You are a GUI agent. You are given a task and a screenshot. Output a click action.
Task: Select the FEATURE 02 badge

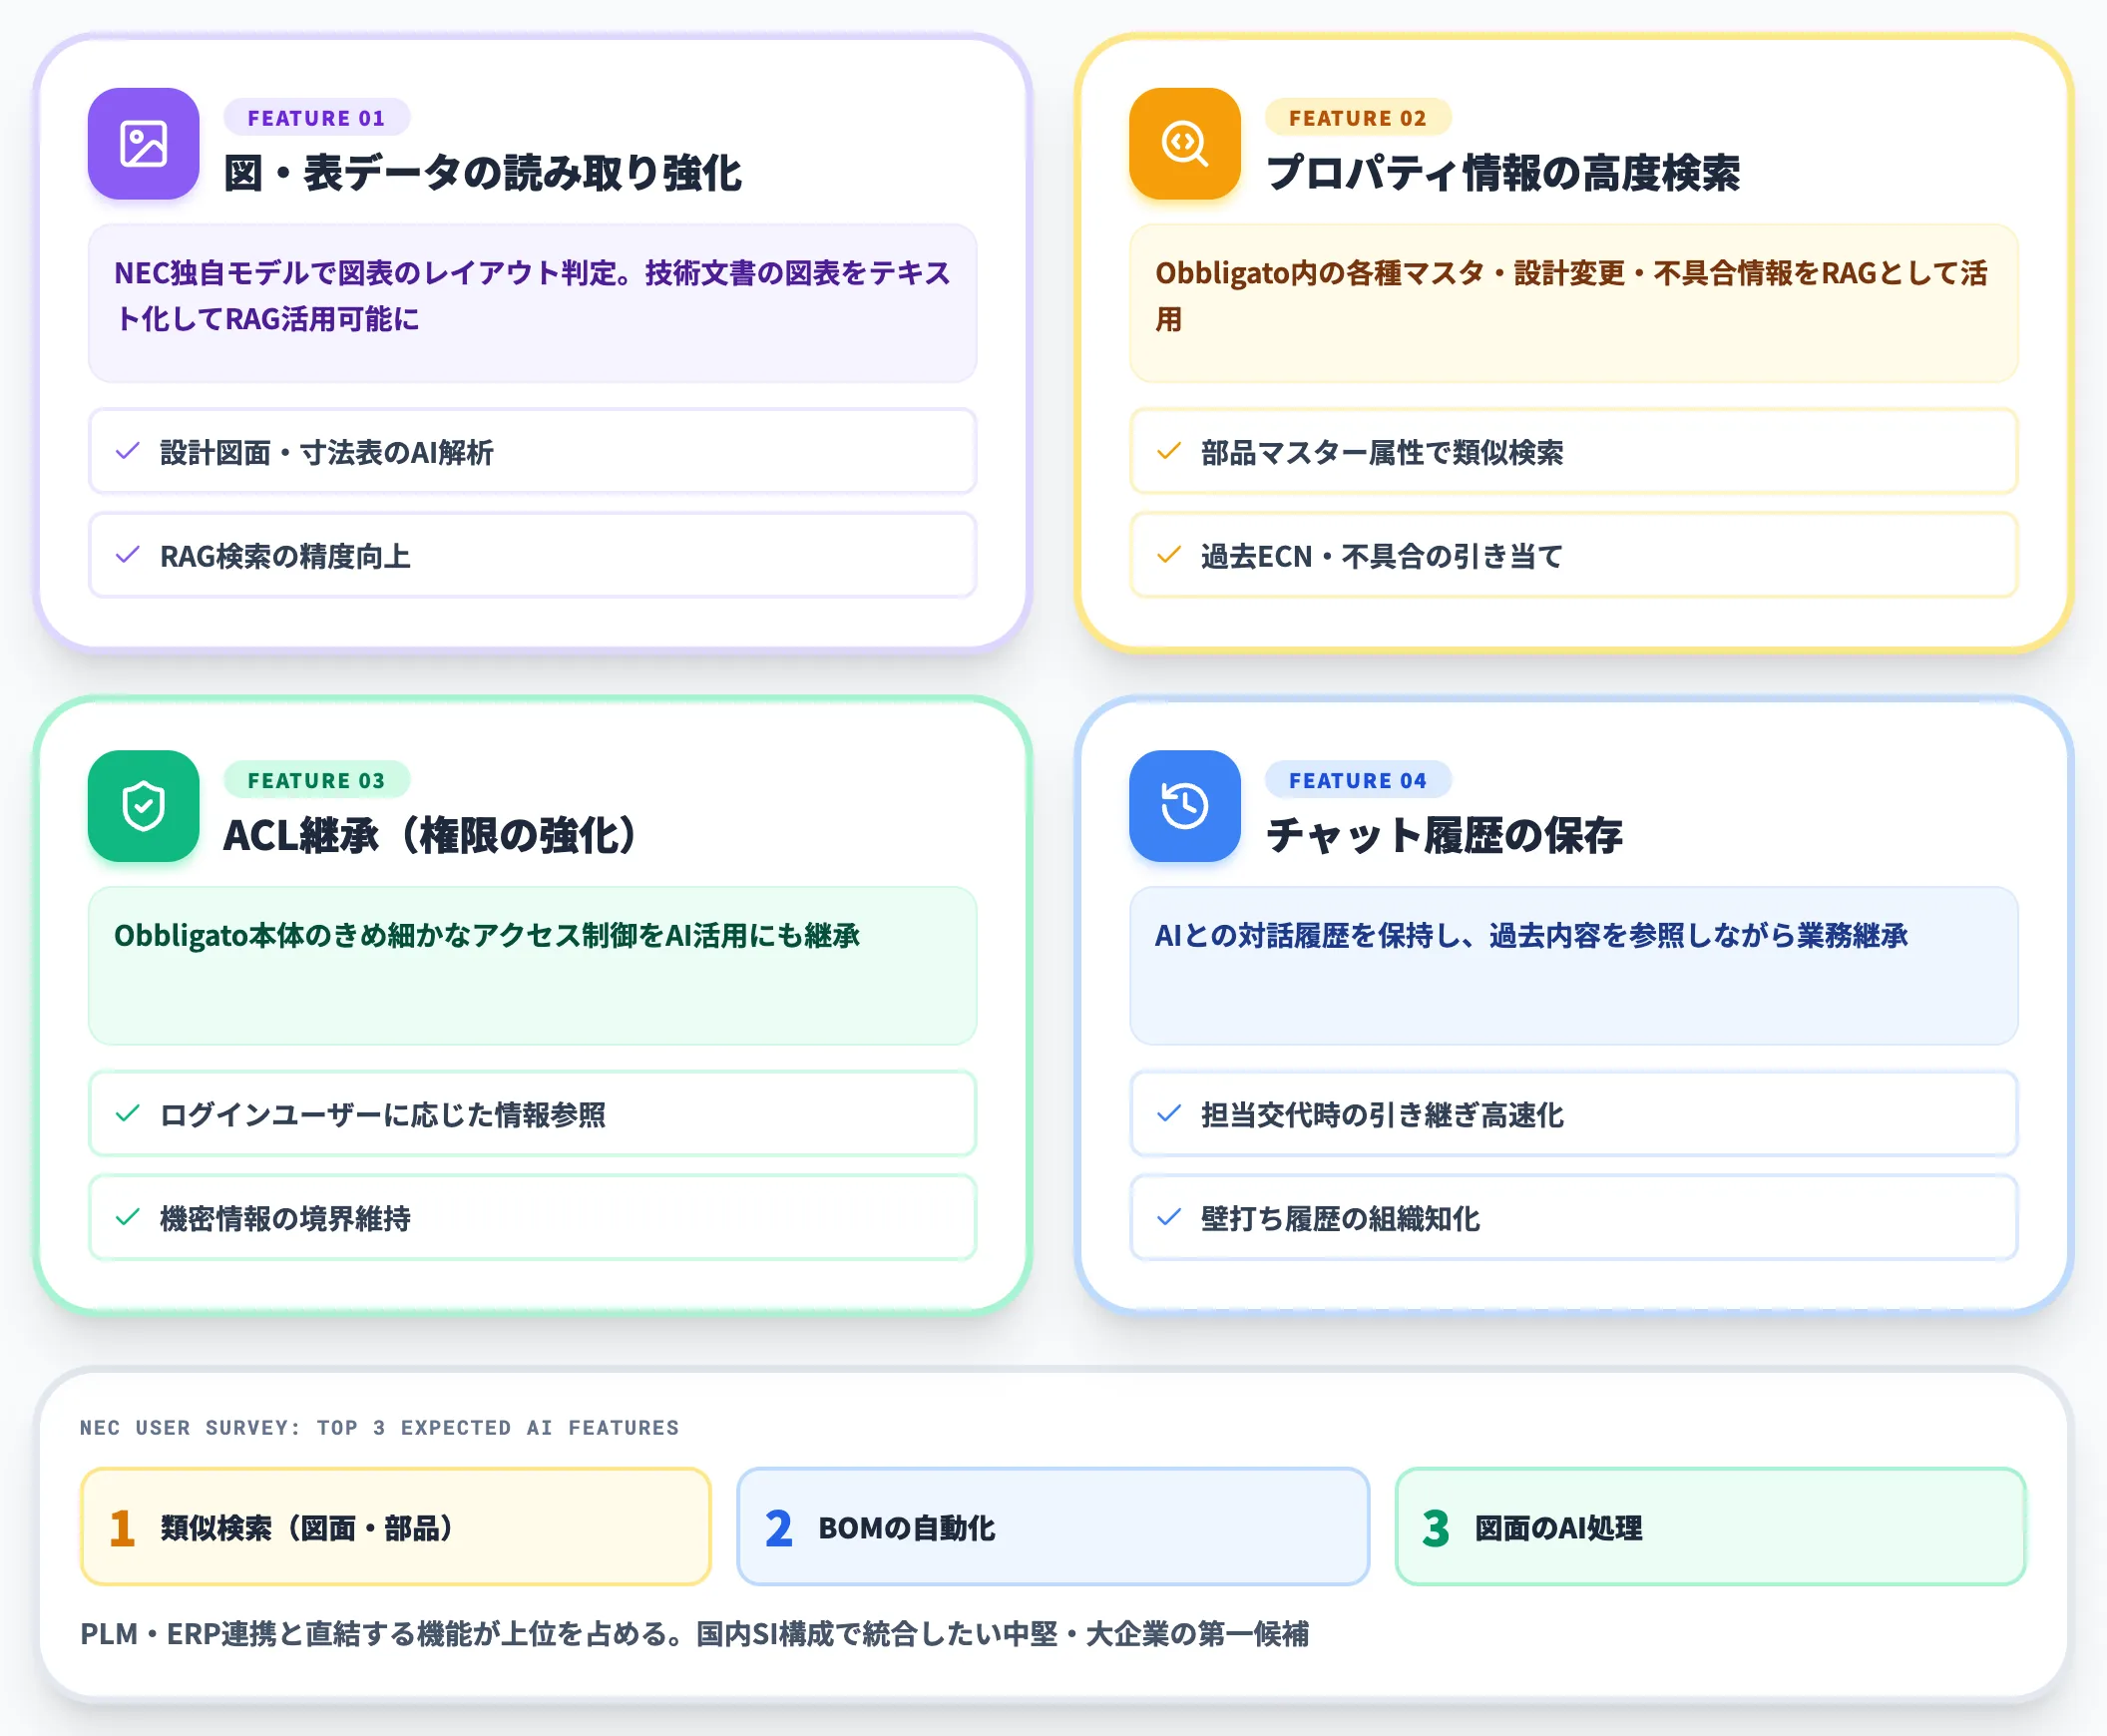click(x=1357, y=118)
